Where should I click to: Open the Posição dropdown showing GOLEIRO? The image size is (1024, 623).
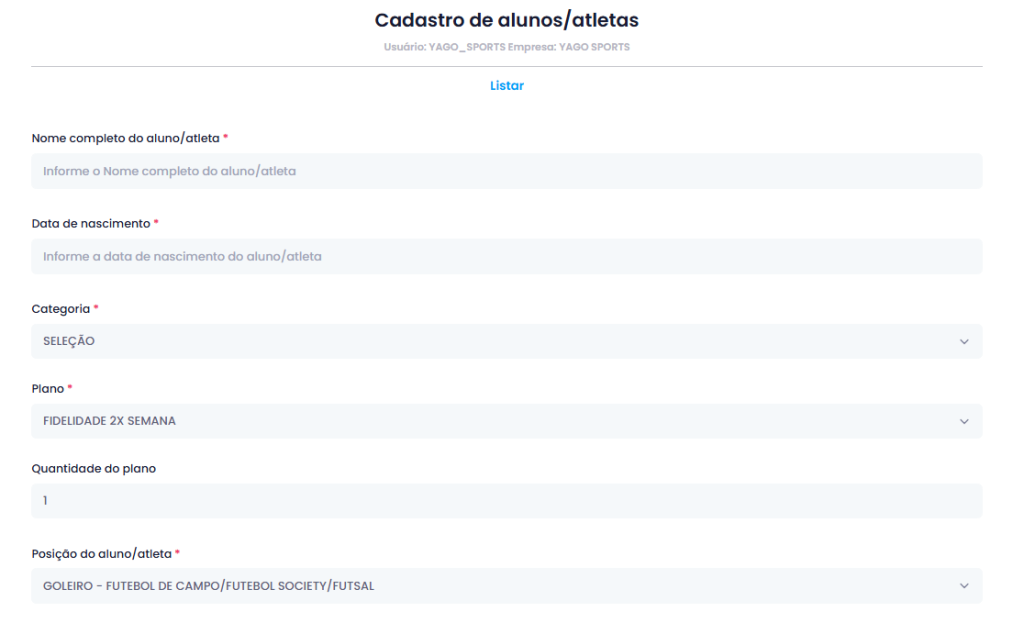coord(490,586)
